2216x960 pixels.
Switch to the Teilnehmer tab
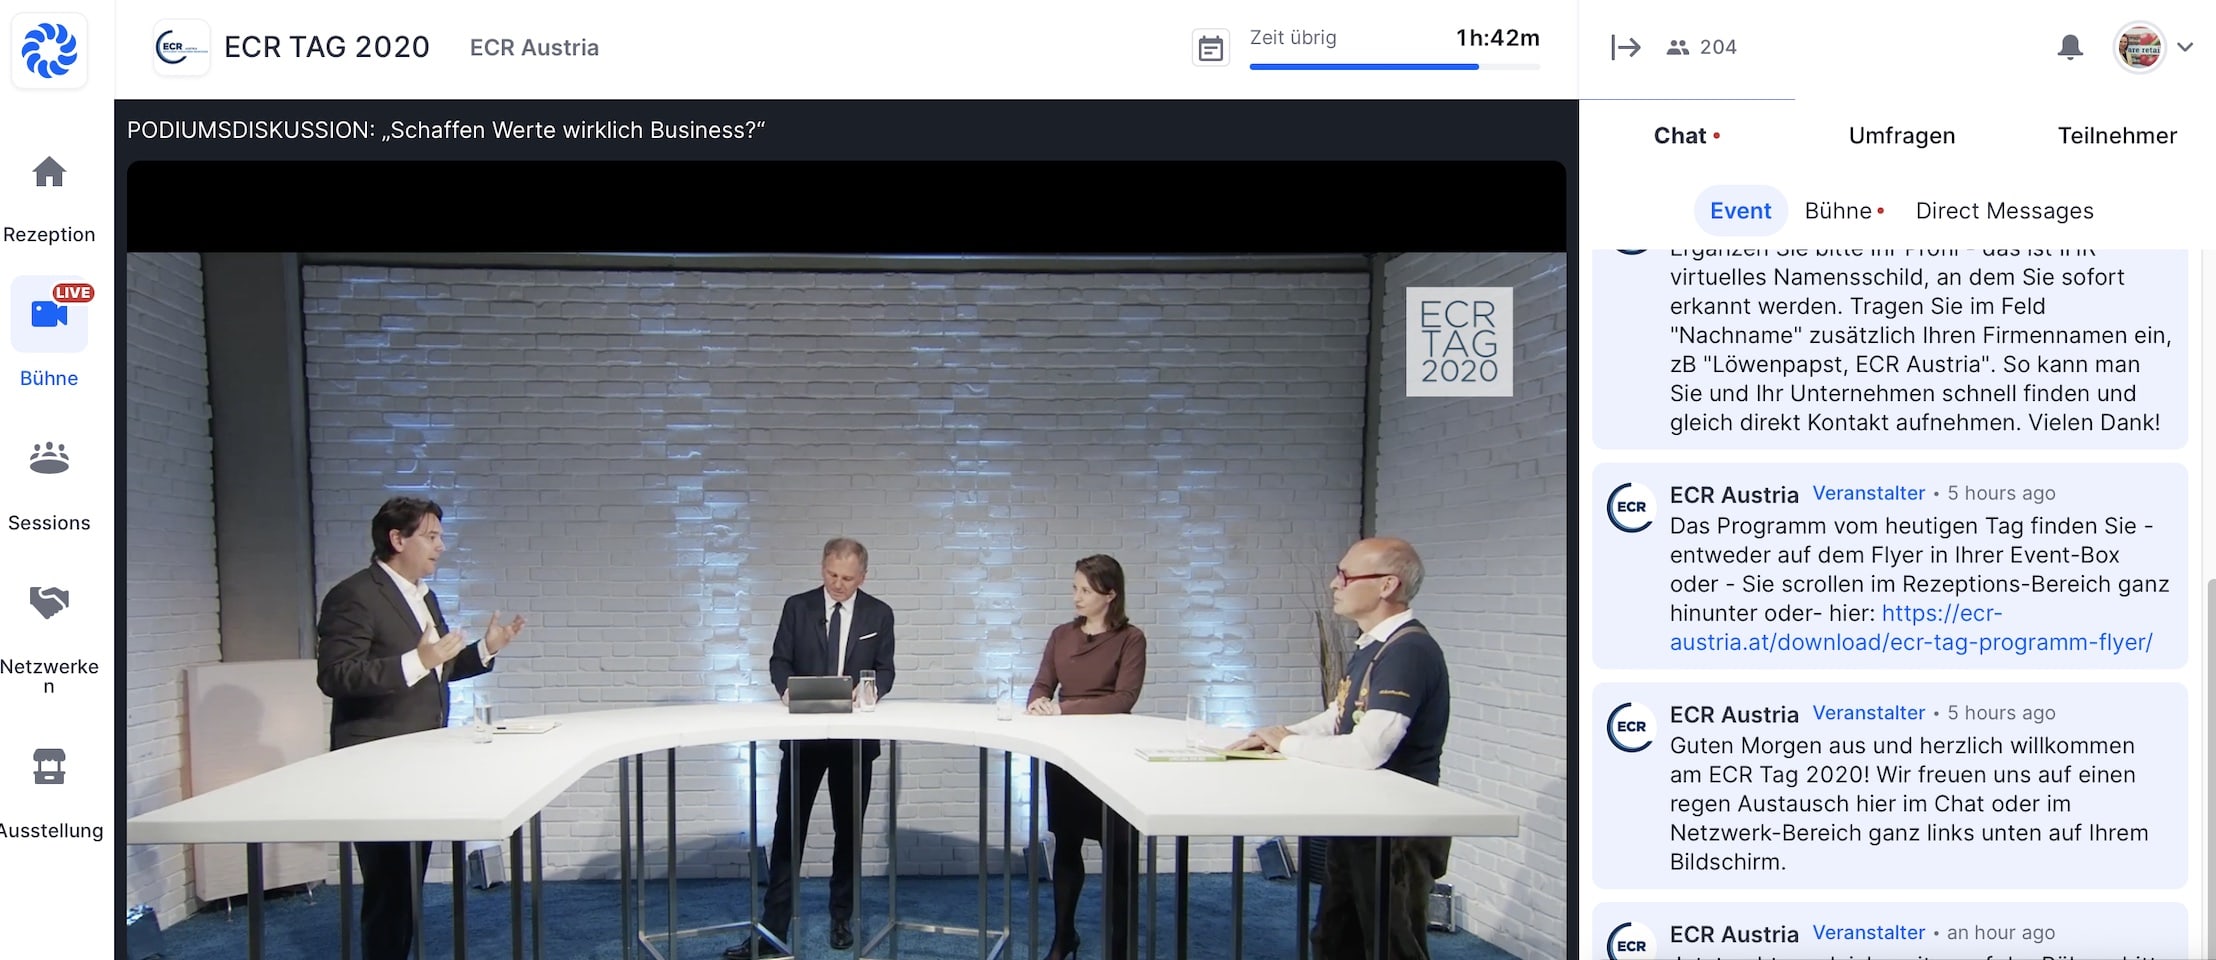point(2117,136)
